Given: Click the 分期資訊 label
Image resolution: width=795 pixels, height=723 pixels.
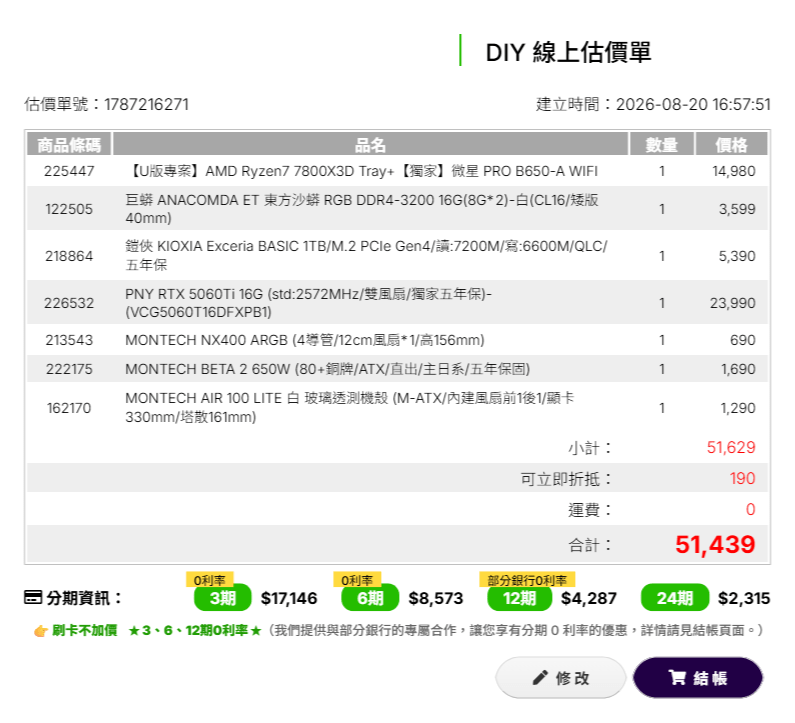Looking at the screenshot, I should pos(84,598).
